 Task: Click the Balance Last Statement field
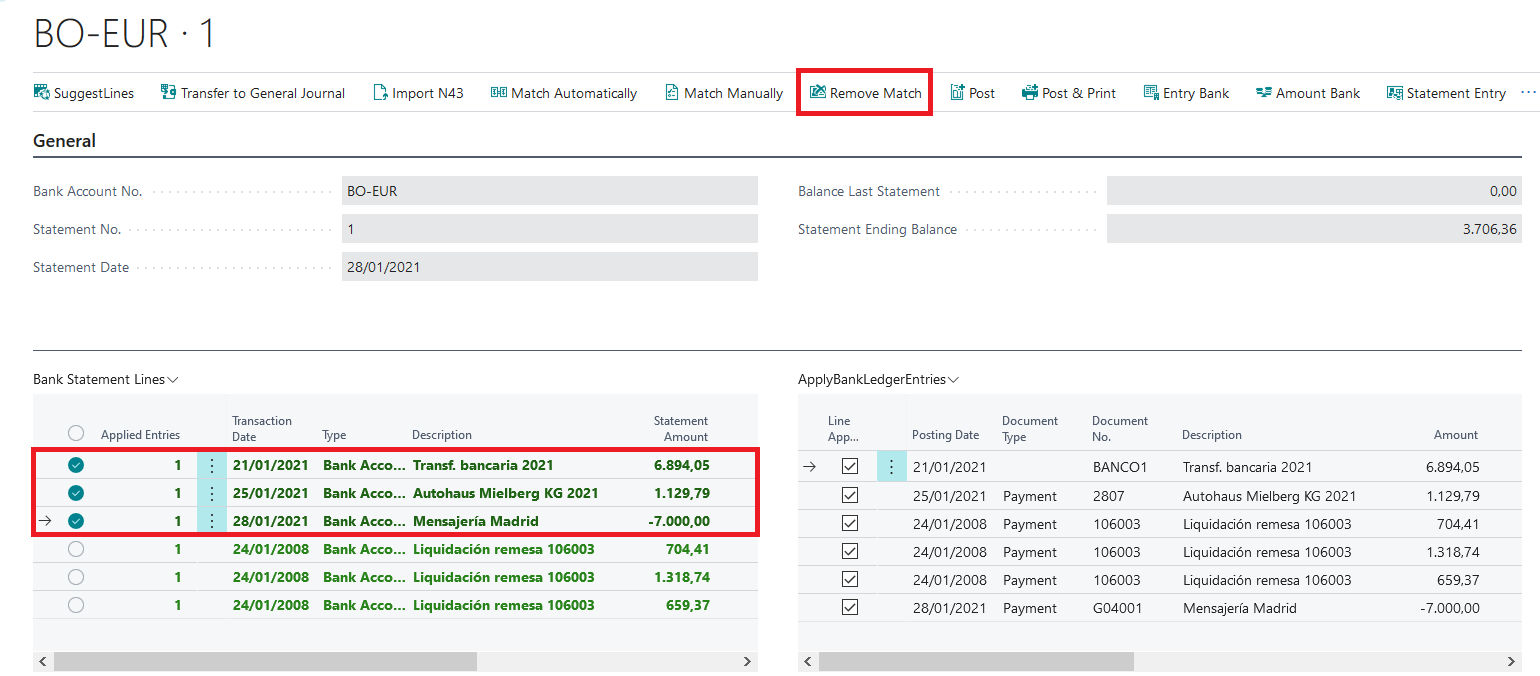pyautogui.click(x=1314, y=191)
